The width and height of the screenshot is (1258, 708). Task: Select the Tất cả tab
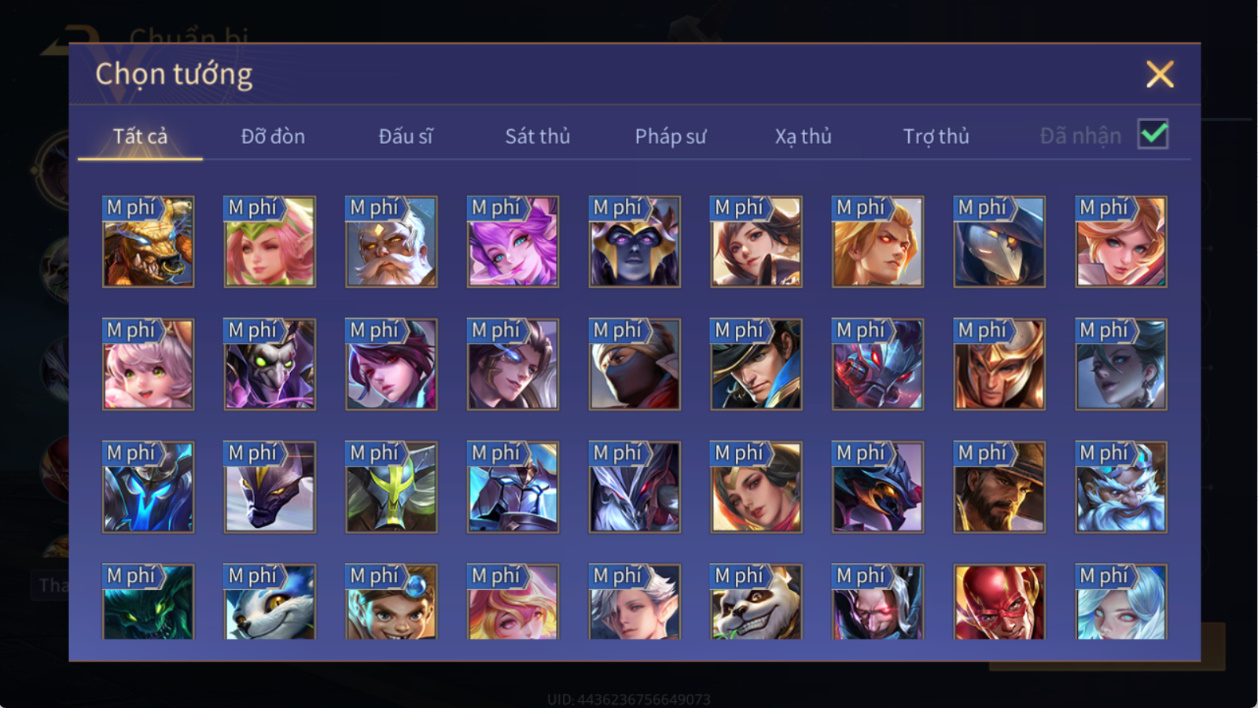point(140,136)
